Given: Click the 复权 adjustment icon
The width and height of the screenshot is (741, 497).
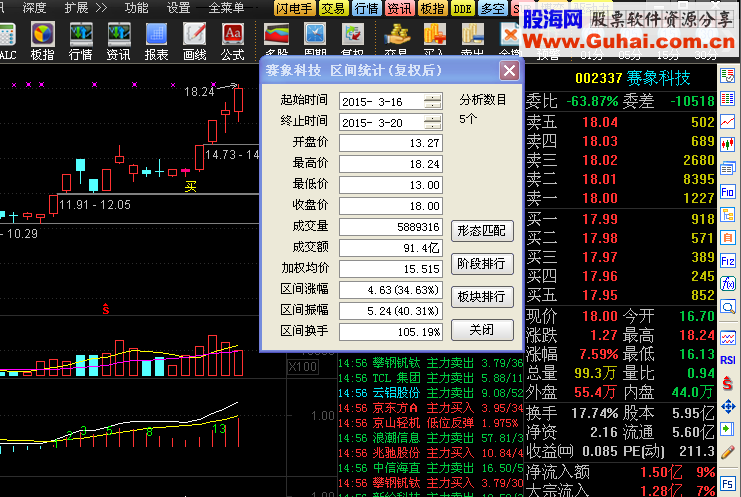Looking at the screenshot, I should [353, 39].
